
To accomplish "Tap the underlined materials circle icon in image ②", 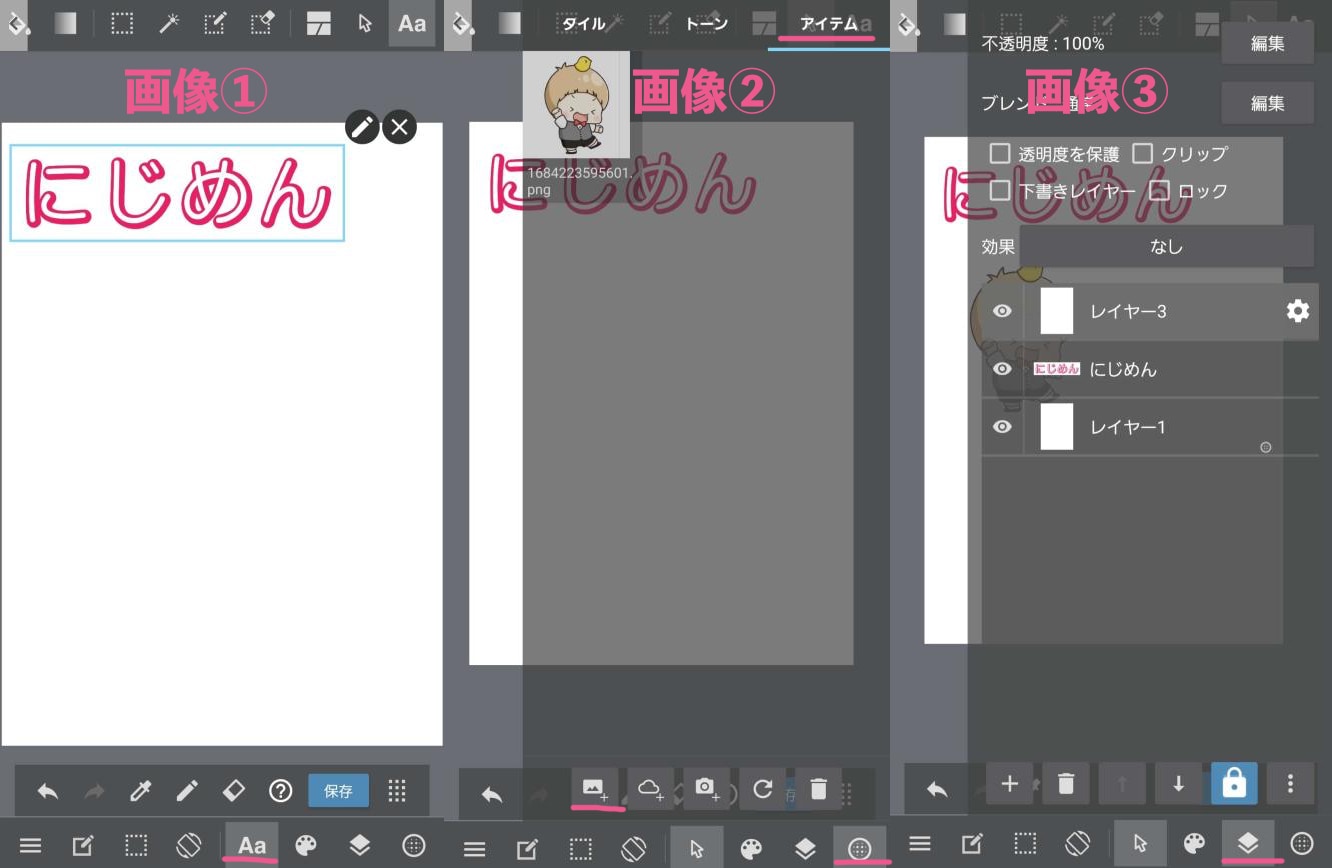I will 859,849.
